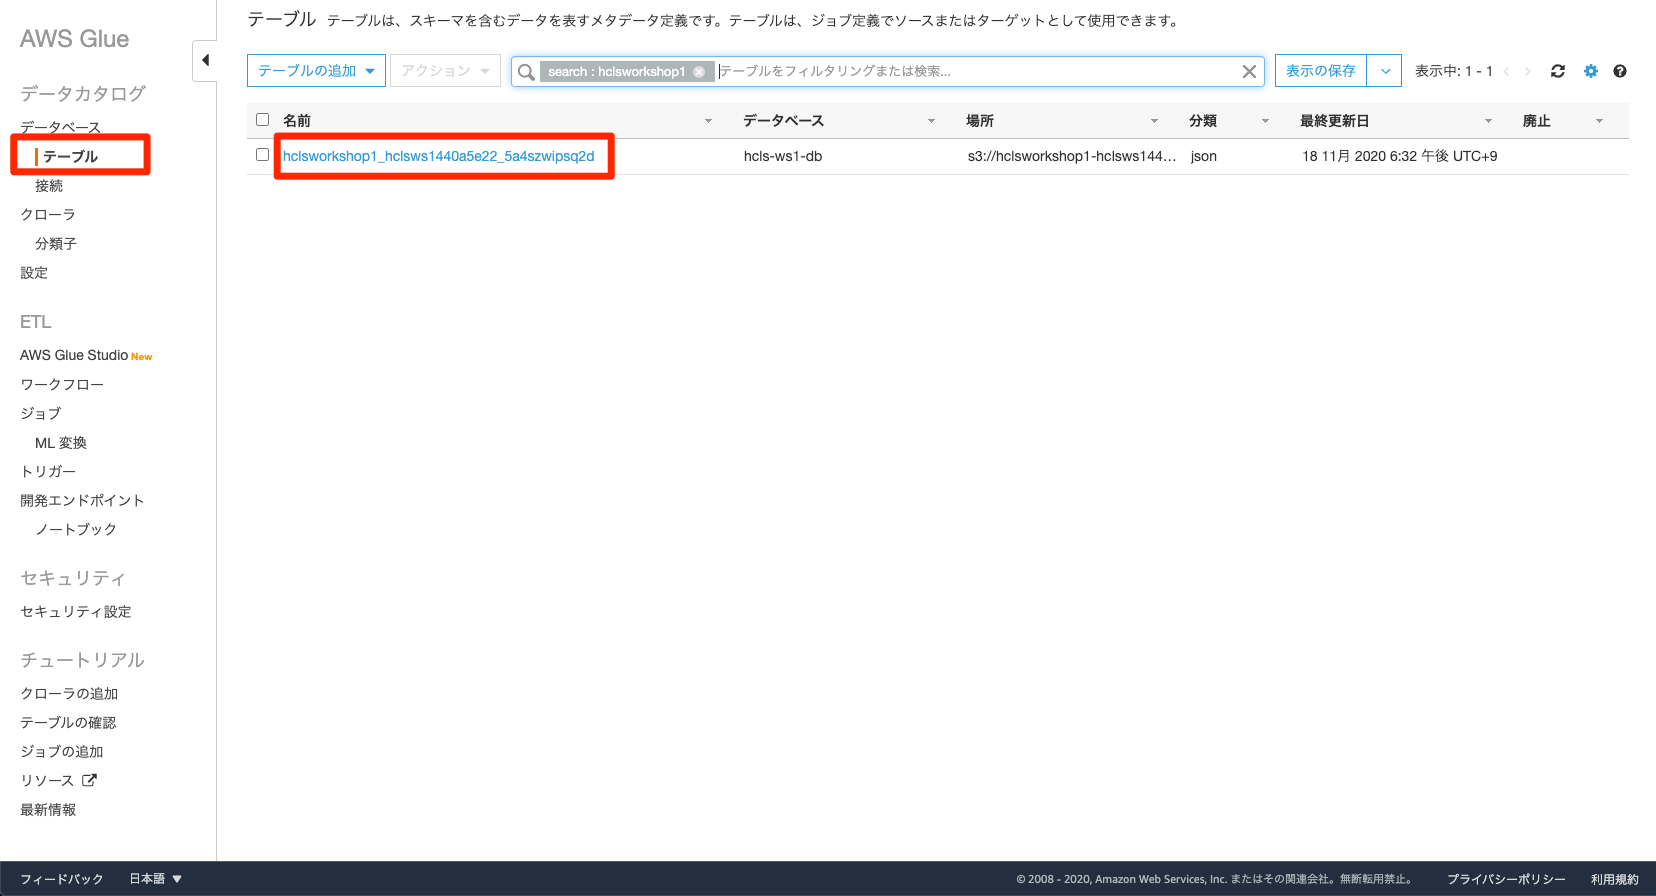
Task: Open the テーブルの確認 tutorial
Action: point(68,722)
